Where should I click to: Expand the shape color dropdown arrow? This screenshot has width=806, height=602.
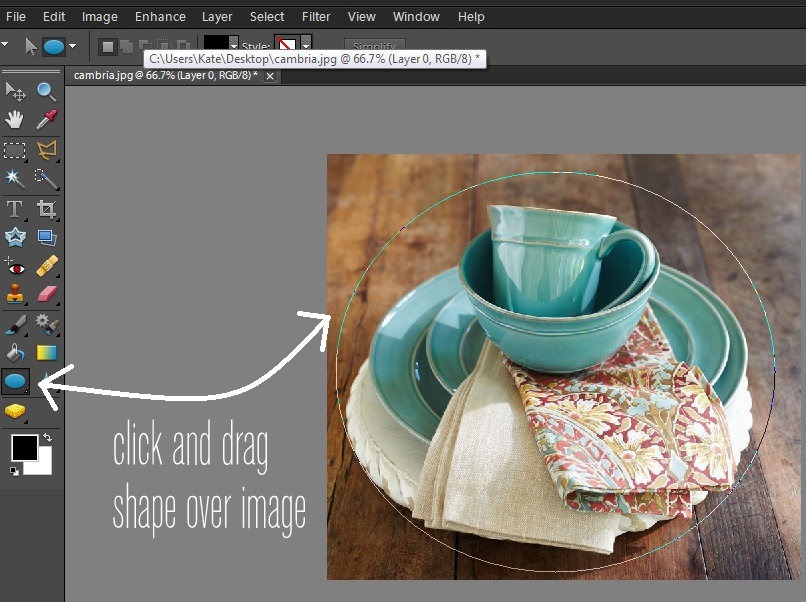pyautogui.click(x=234, y=46)
